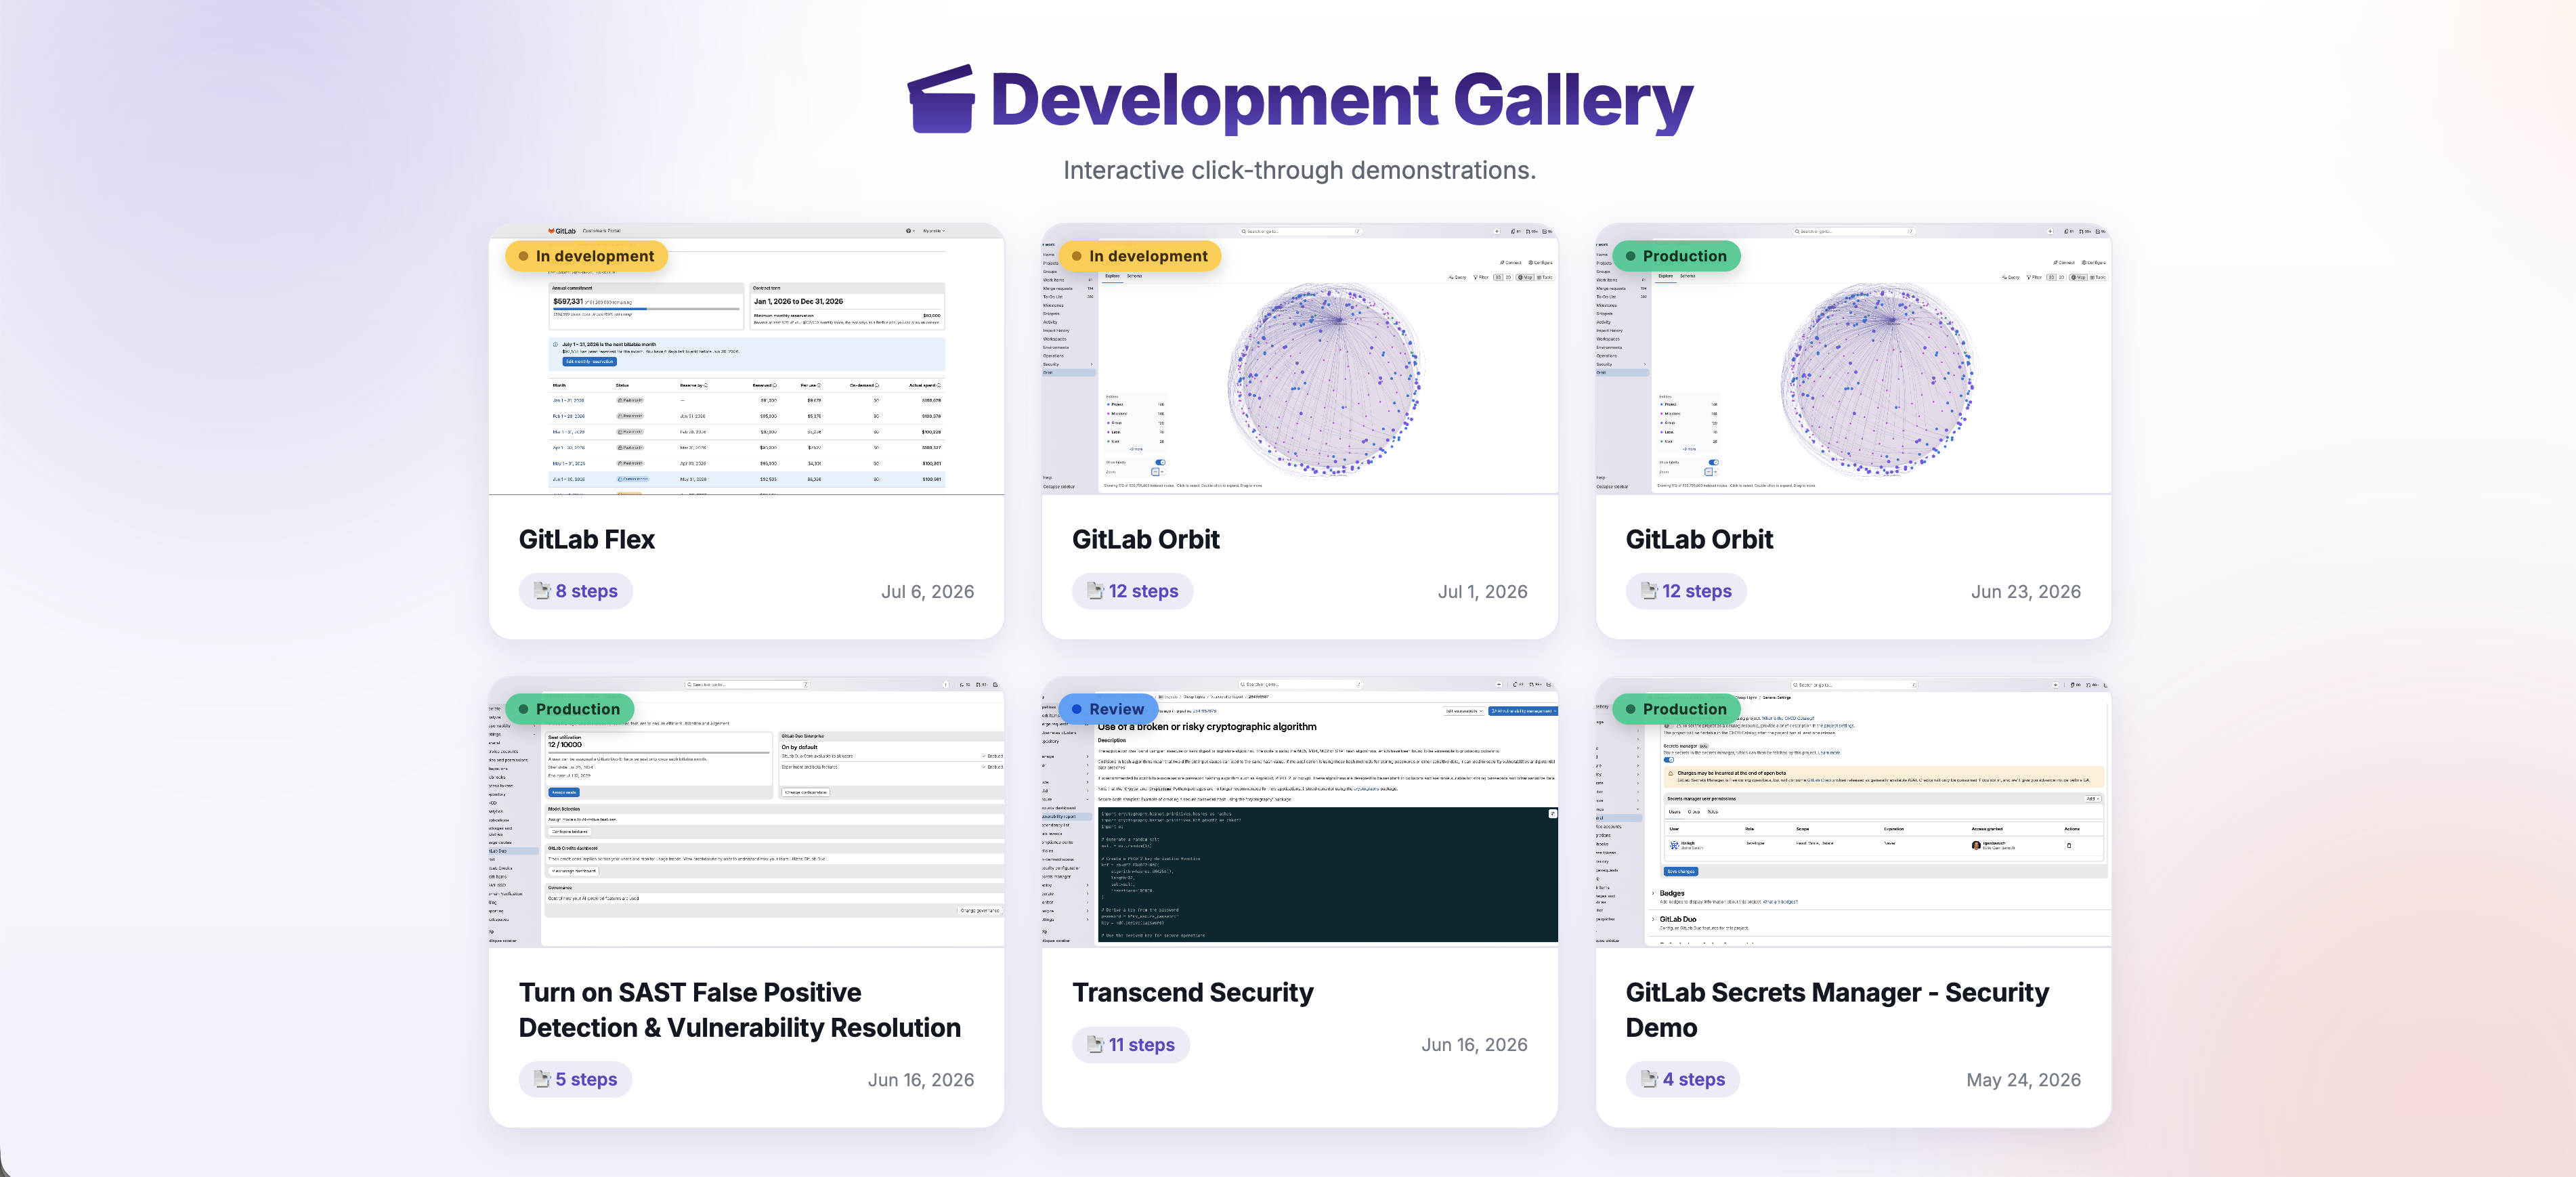Click the purple gallery box logo icon
Viewport: 2576px width, 1177px height.
pyautogui.click(x=940, y=99)
